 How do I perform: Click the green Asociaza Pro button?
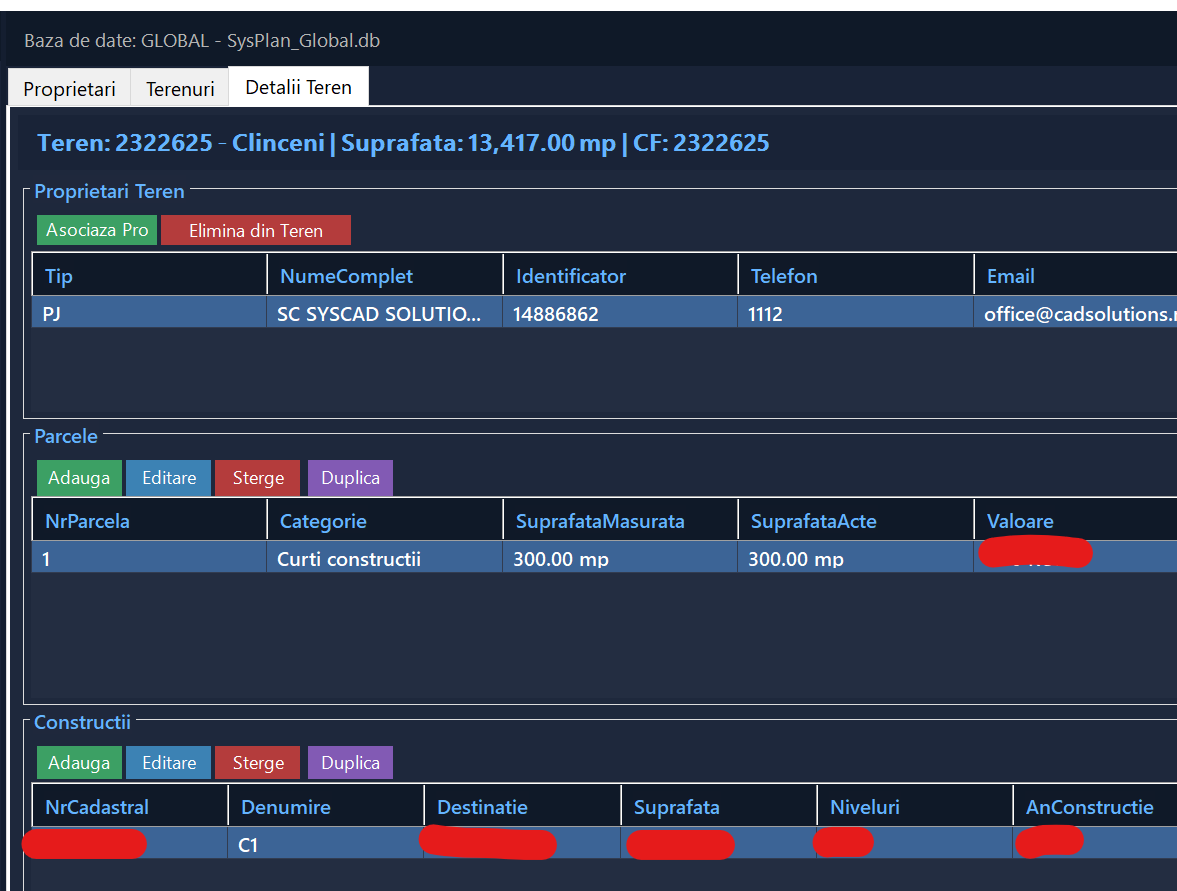pyautogui.click(x=97, y=230)
